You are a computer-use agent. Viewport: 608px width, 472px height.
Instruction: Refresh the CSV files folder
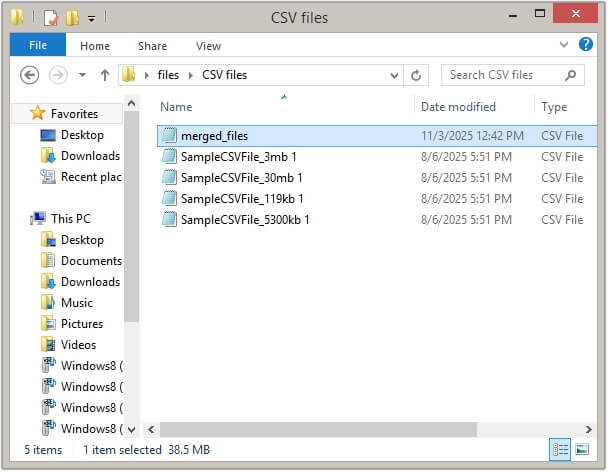coord(416,75)
